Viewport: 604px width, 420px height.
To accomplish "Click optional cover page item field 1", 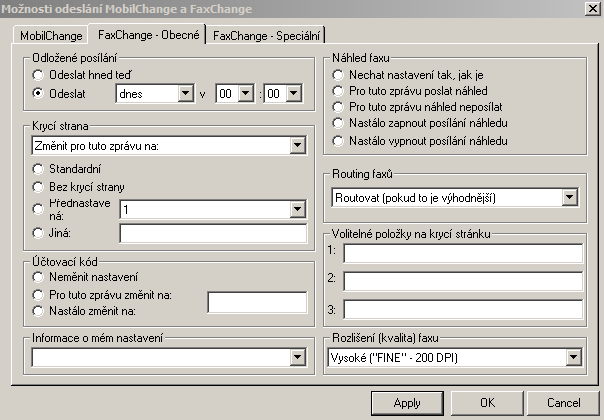I will (463, 254).
